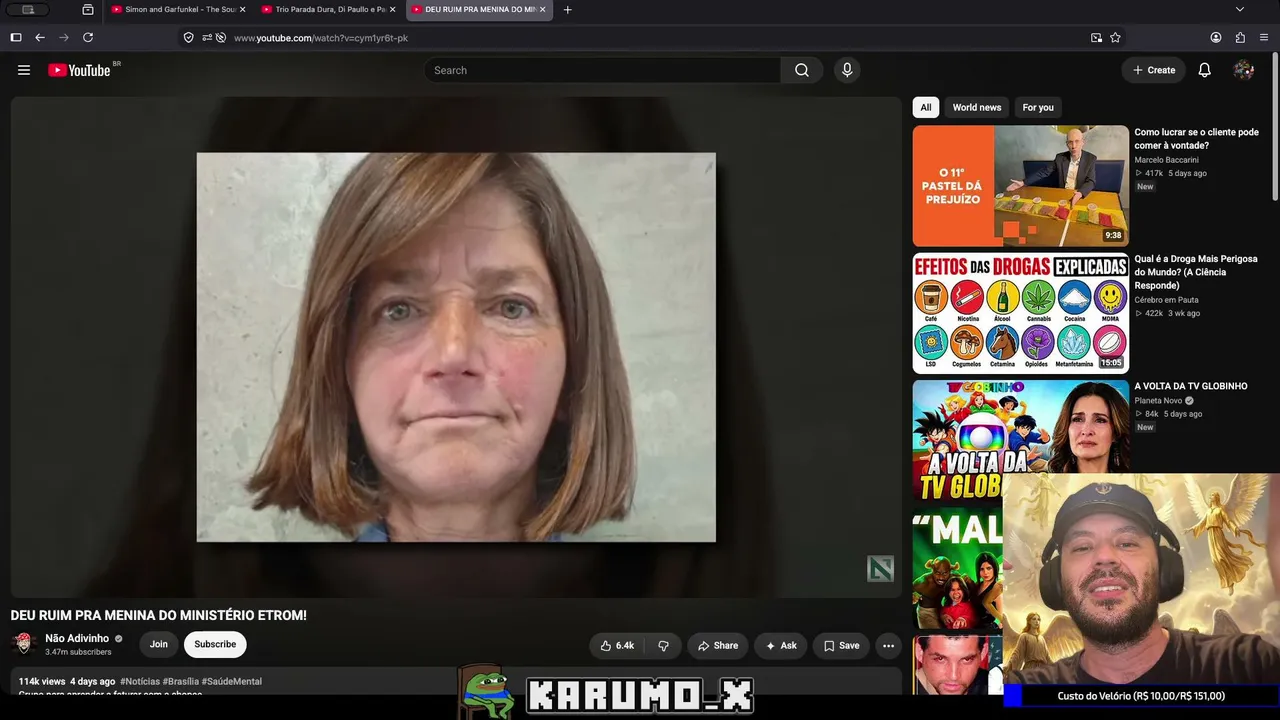Close the DEU RUIM PRA MENINA tab
This screenshot has height=720, width=1280.
[542, 10]
